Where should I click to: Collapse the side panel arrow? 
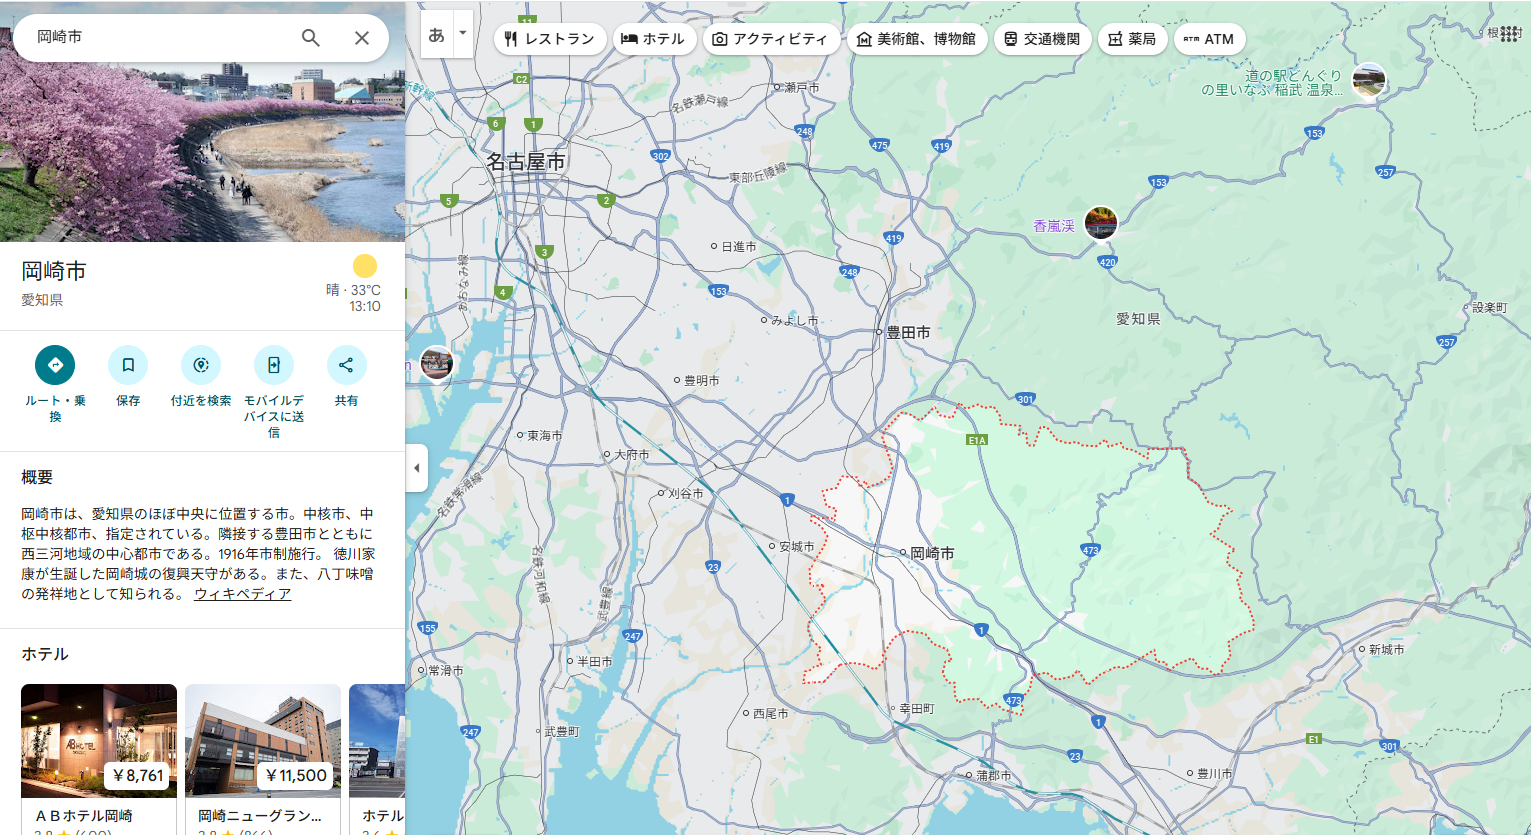[x=417, y=468]
